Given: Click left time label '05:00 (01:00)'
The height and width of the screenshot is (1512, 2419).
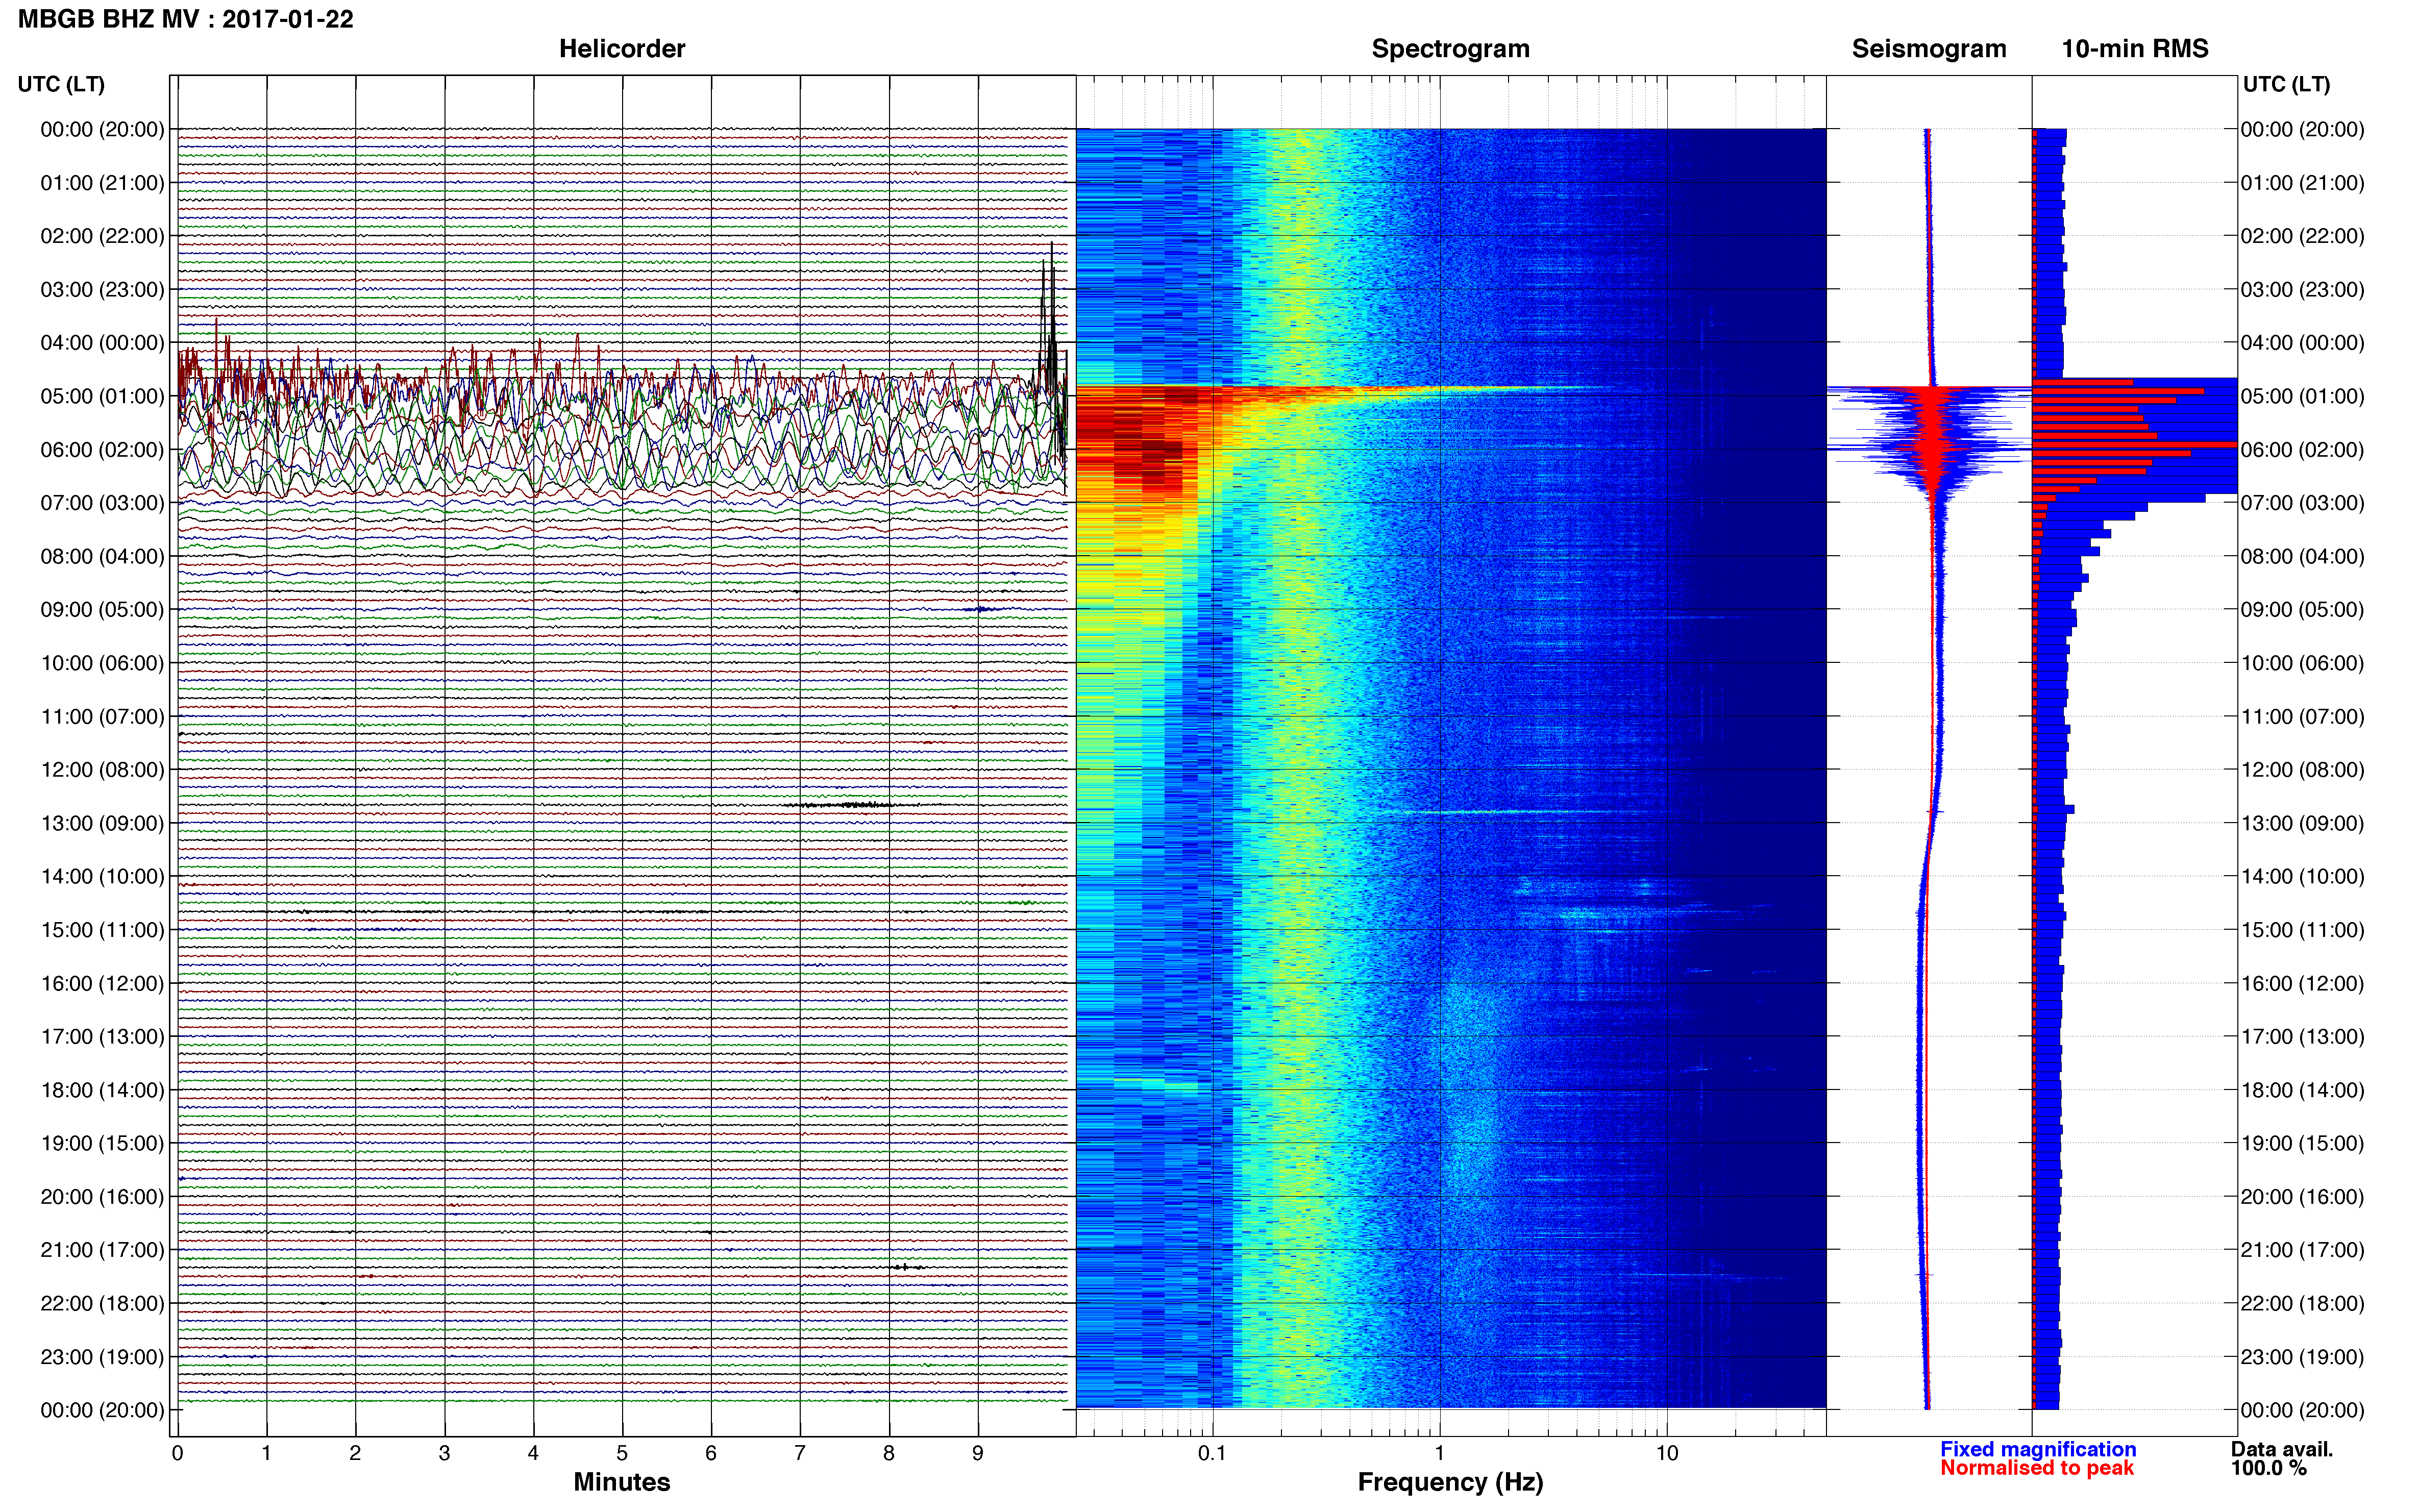Looking at the screenshot, I should (102, 396).
